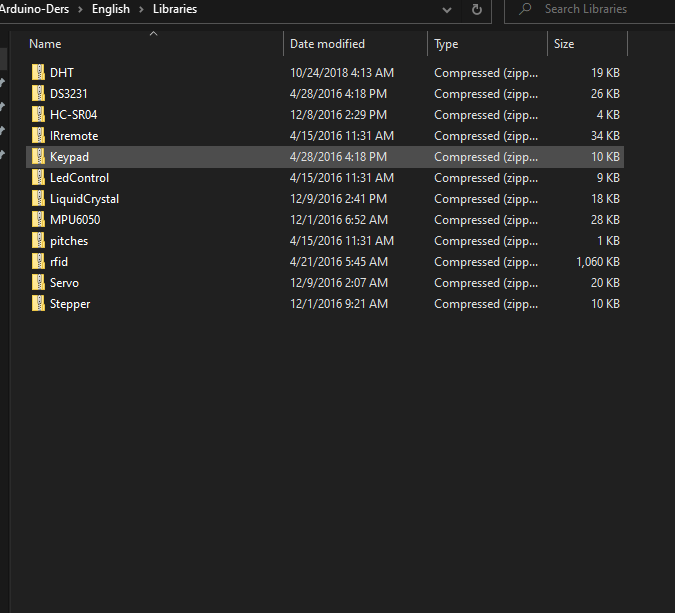675x613 pixels.
Task: Click the 20 KB size value
Action: coord(605,282)
